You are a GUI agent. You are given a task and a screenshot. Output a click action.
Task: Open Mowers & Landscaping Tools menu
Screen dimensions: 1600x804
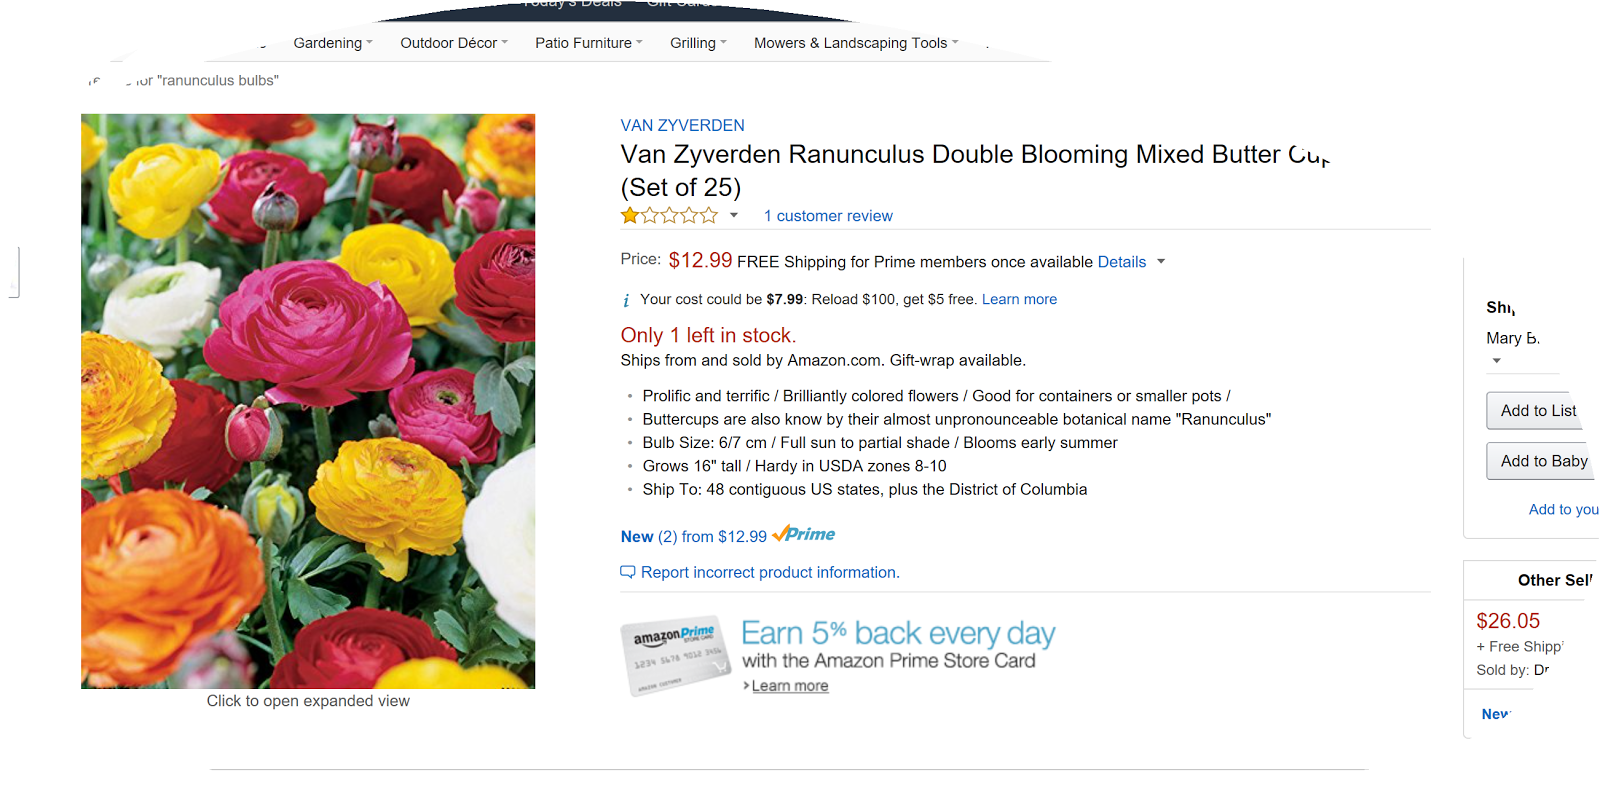[855, 43]
